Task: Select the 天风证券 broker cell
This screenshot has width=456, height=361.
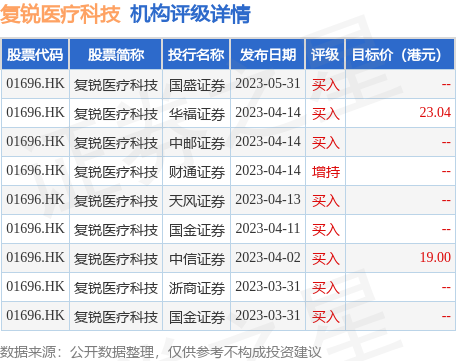Action: (197, 201)
